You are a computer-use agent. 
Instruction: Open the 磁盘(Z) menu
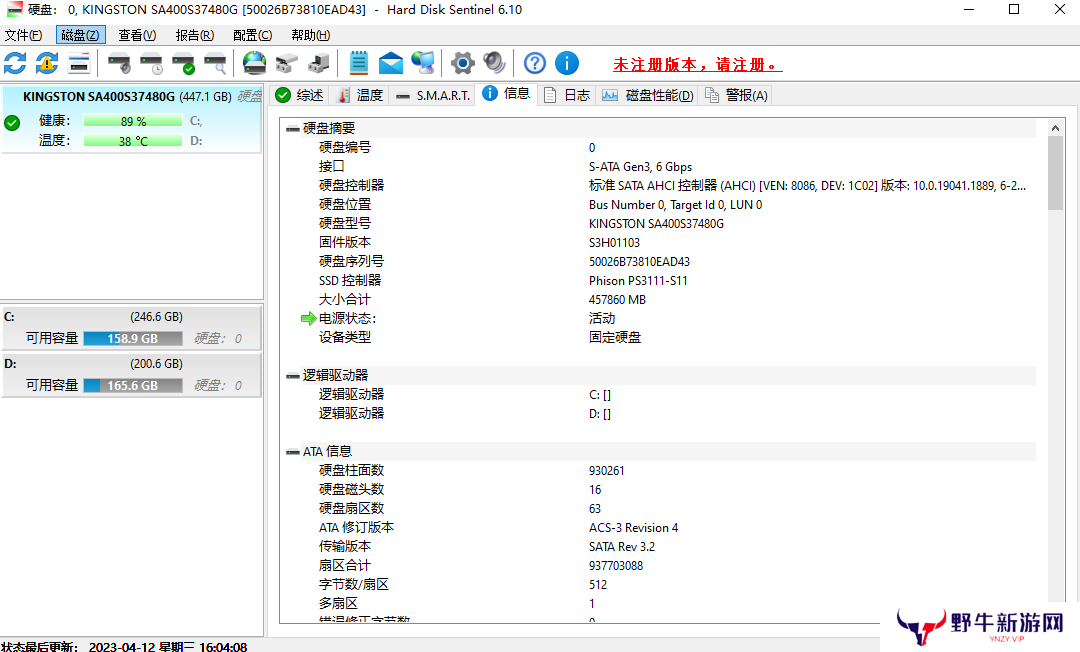coord(81,35)
